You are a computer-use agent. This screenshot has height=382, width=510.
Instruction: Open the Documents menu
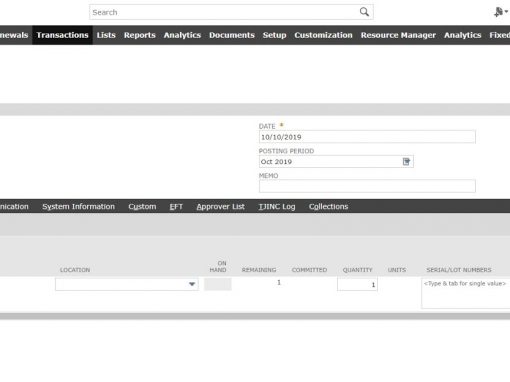[232, 35]
